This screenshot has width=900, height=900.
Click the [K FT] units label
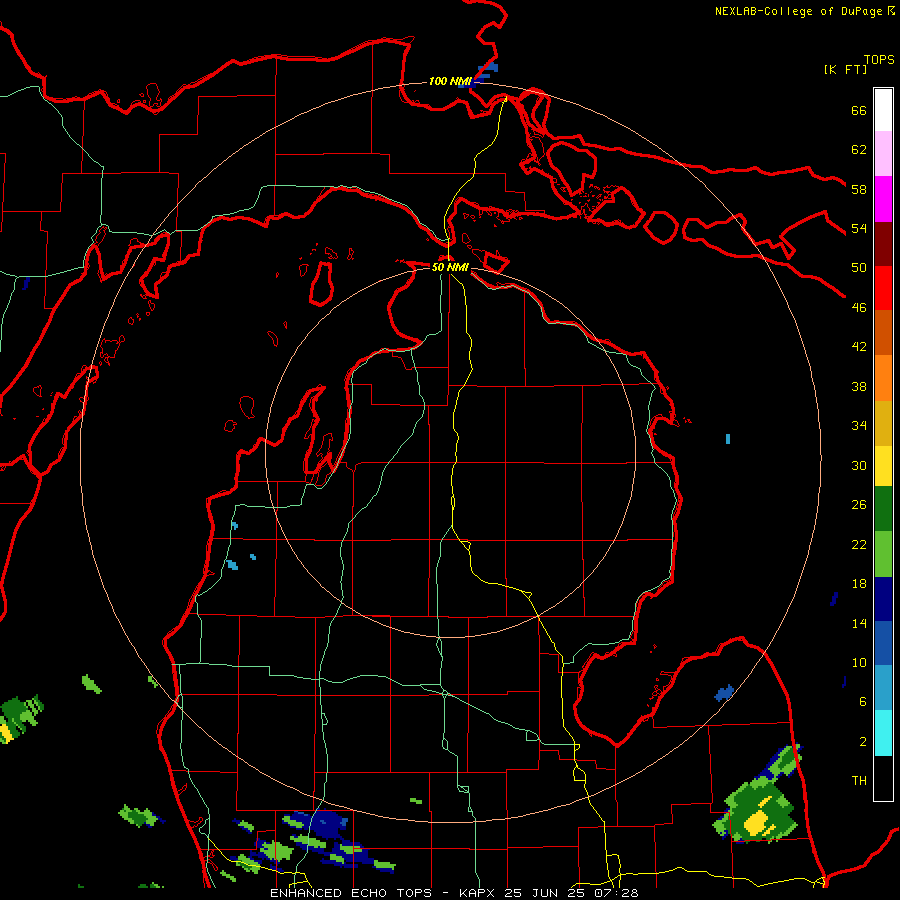point(845,70)
